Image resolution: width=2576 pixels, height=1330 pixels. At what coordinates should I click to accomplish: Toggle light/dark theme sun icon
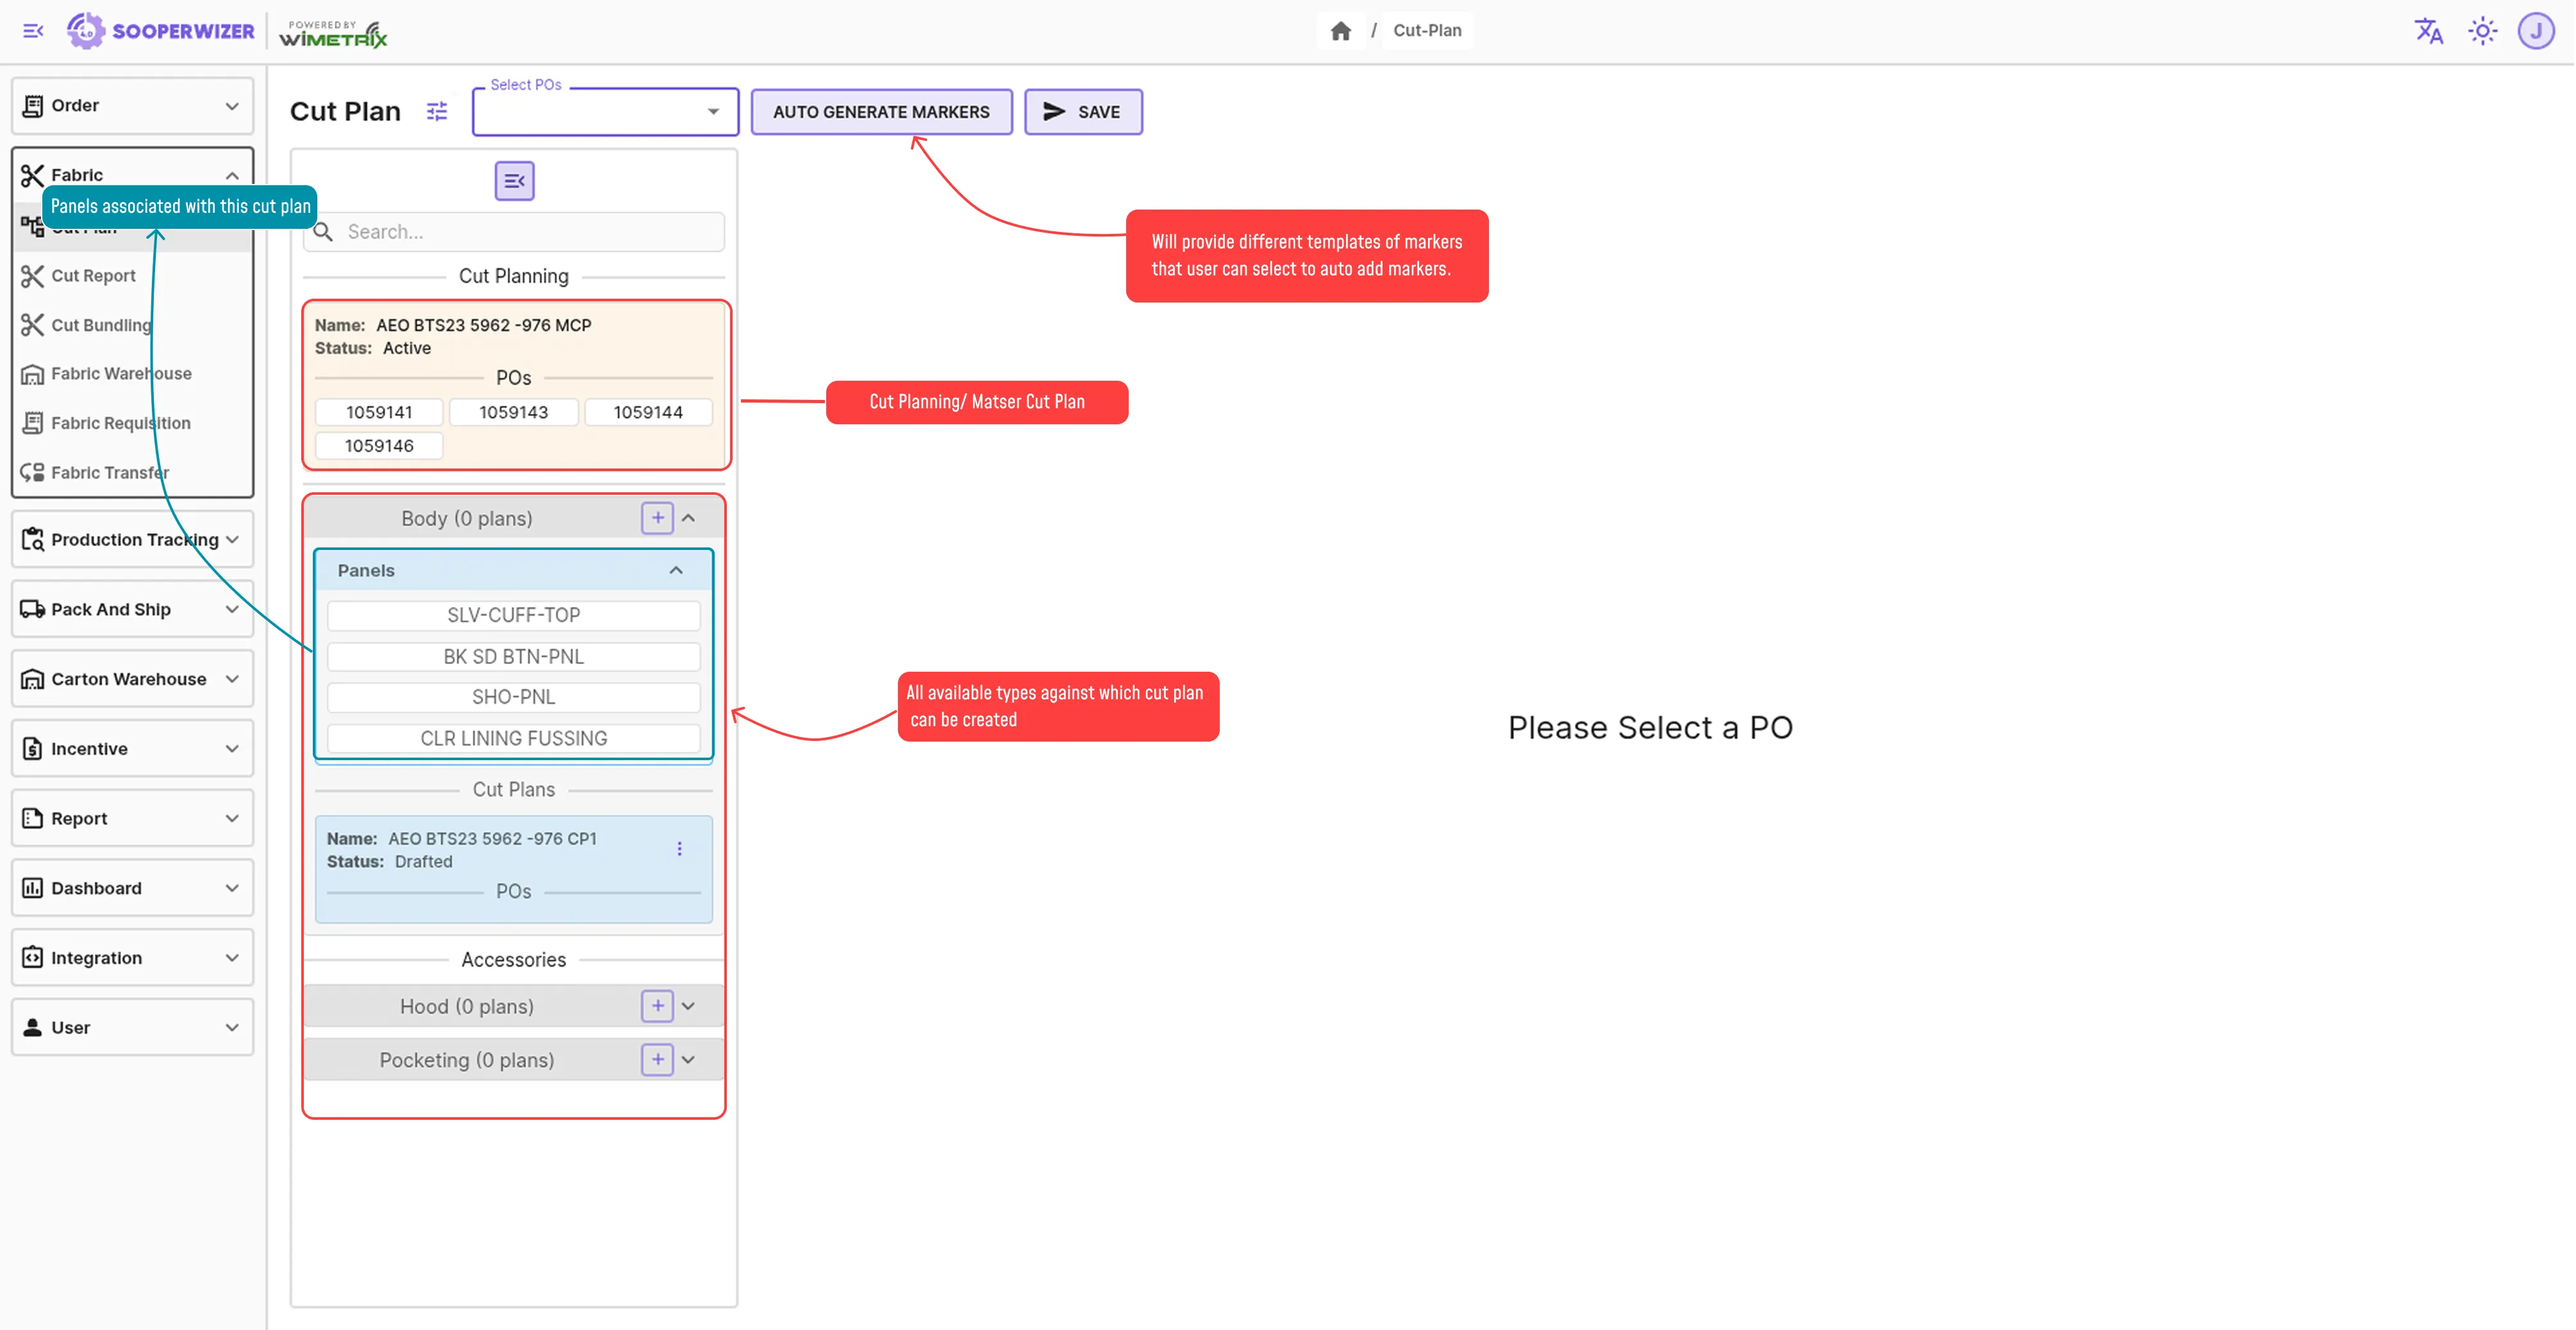click(x=2482, y=31)
